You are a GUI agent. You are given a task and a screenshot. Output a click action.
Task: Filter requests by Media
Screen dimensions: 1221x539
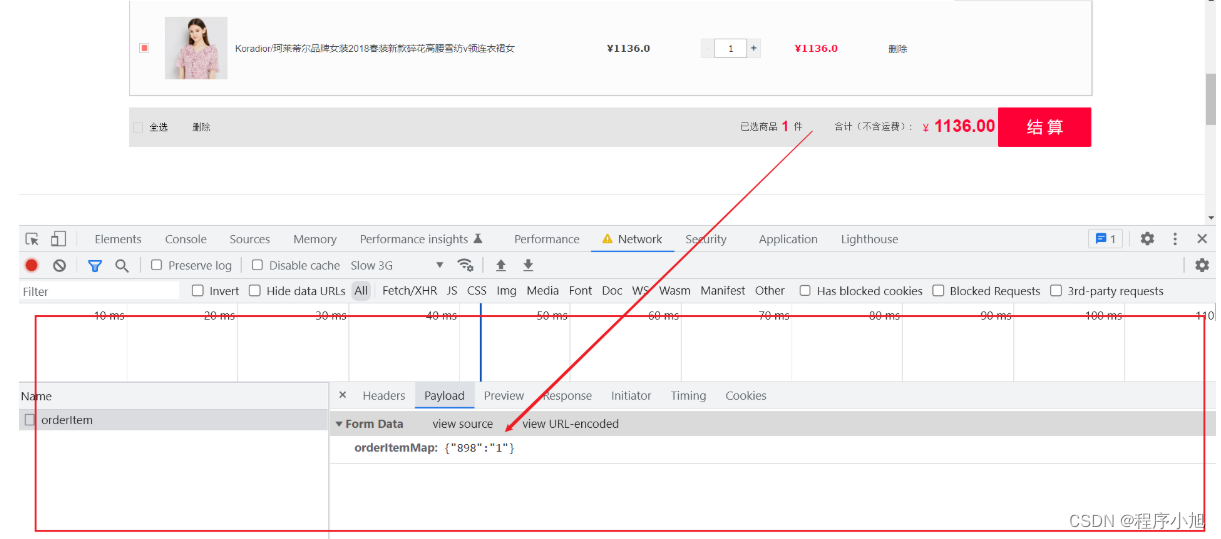(542, 291)
